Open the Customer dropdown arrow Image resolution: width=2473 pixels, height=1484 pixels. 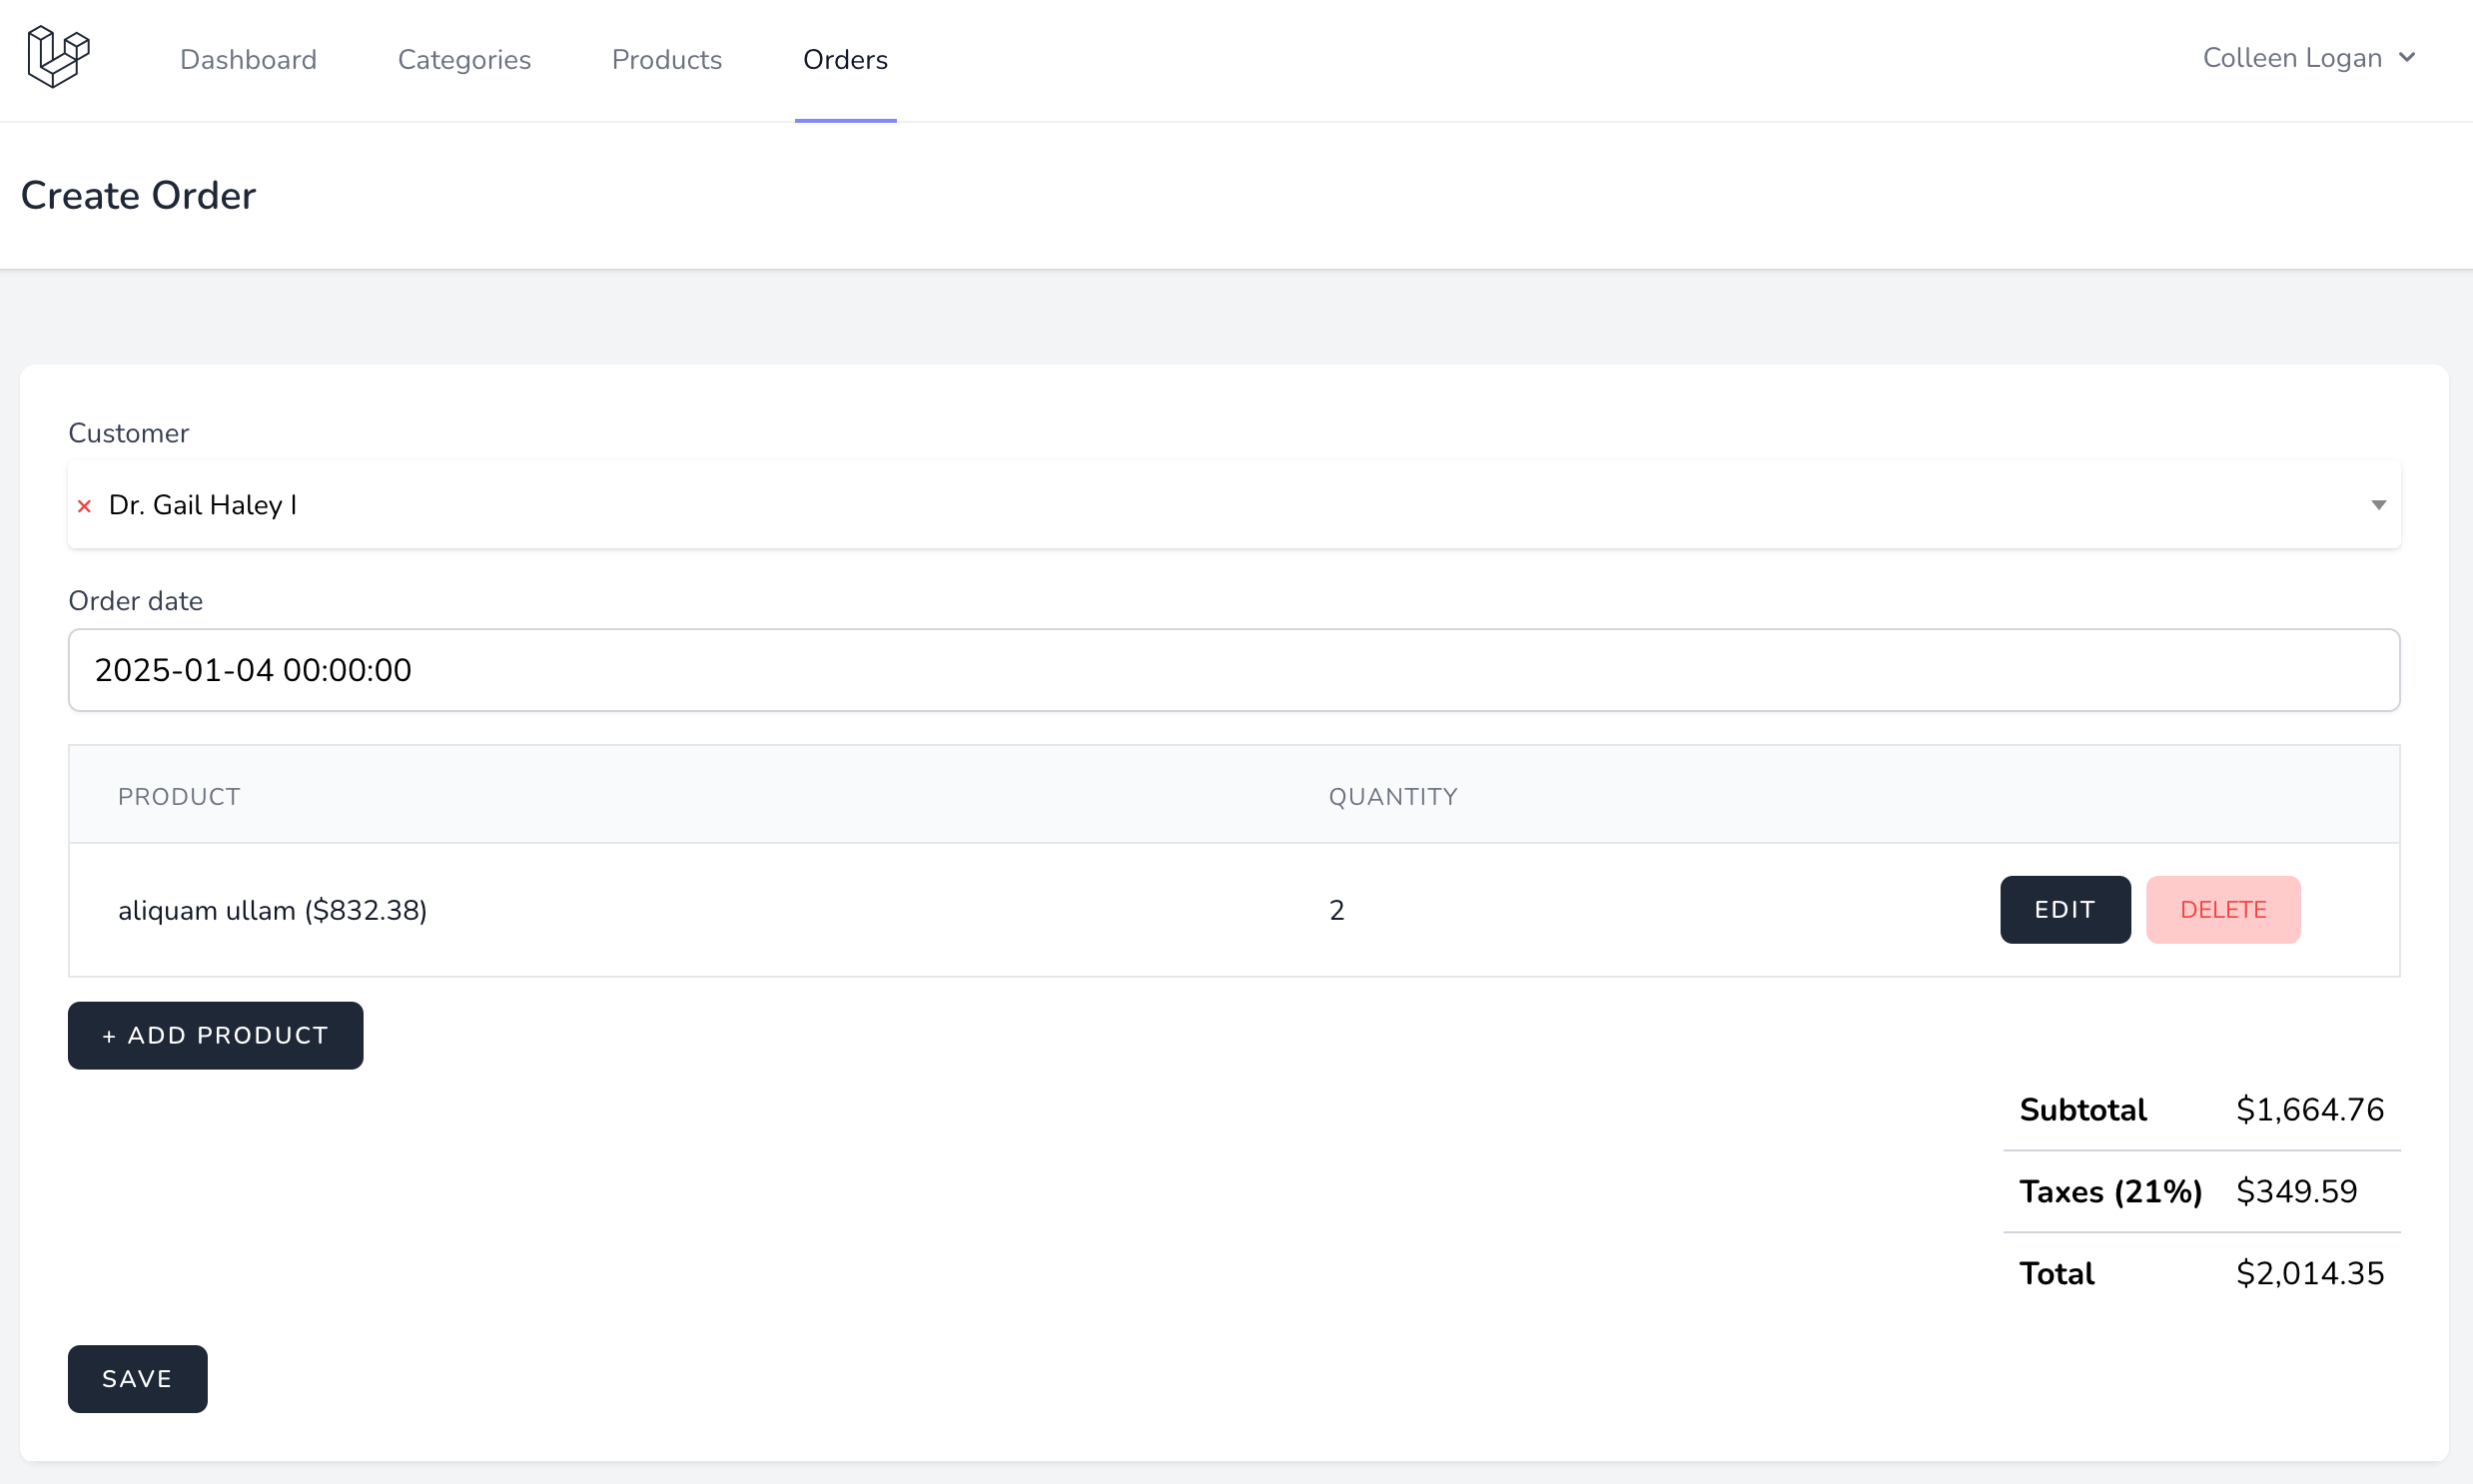tap(2378, 505)
